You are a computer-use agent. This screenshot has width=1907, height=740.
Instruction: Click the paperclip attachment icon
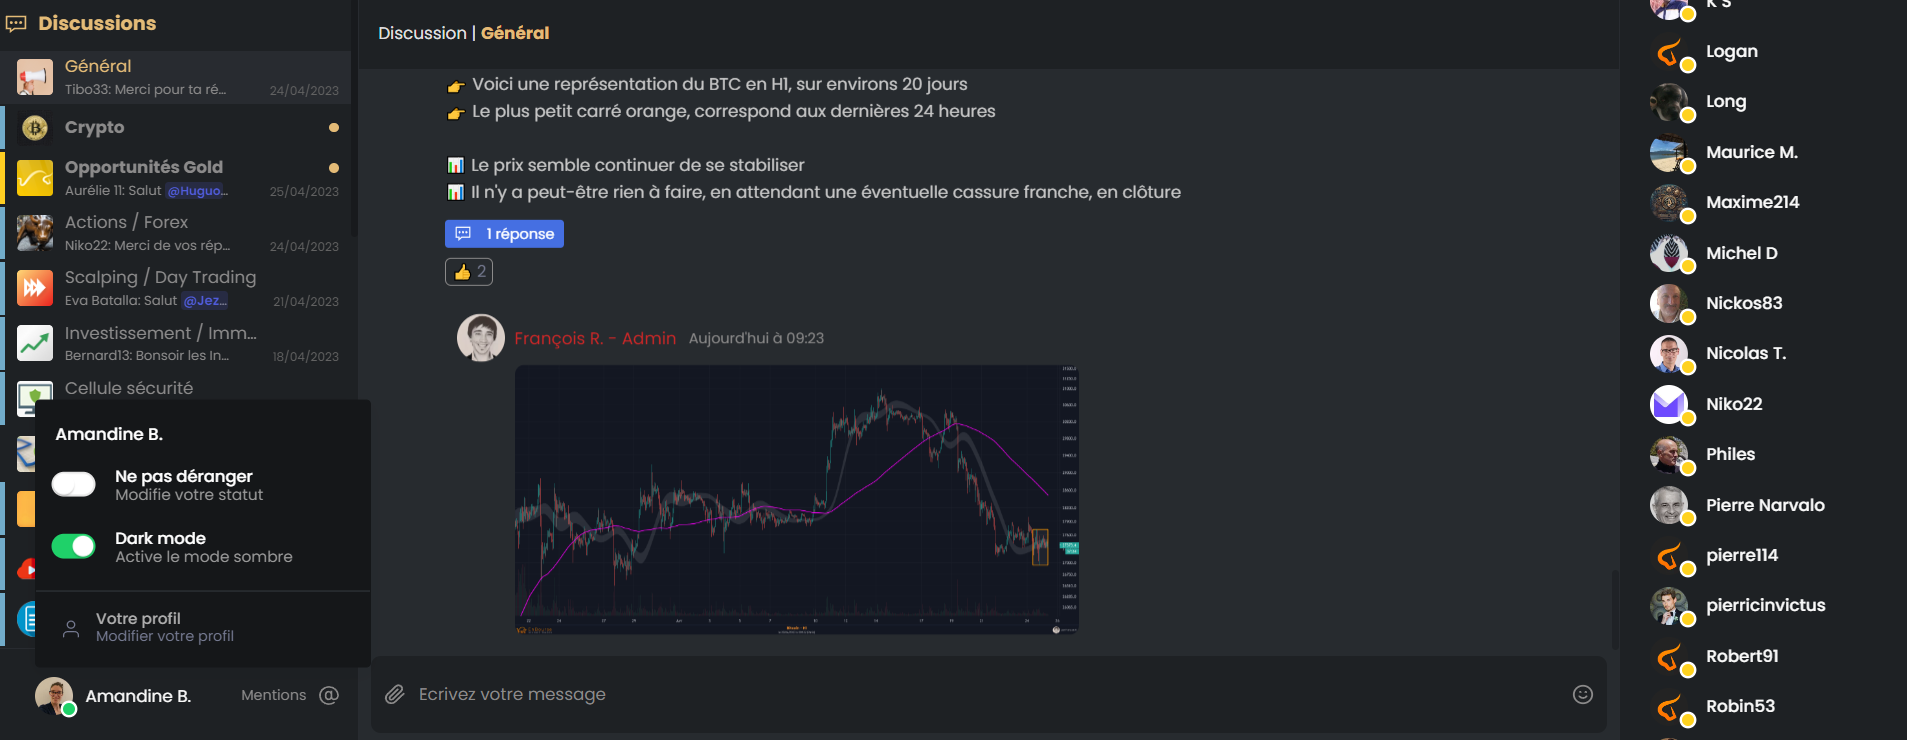[x=395, y=694]
